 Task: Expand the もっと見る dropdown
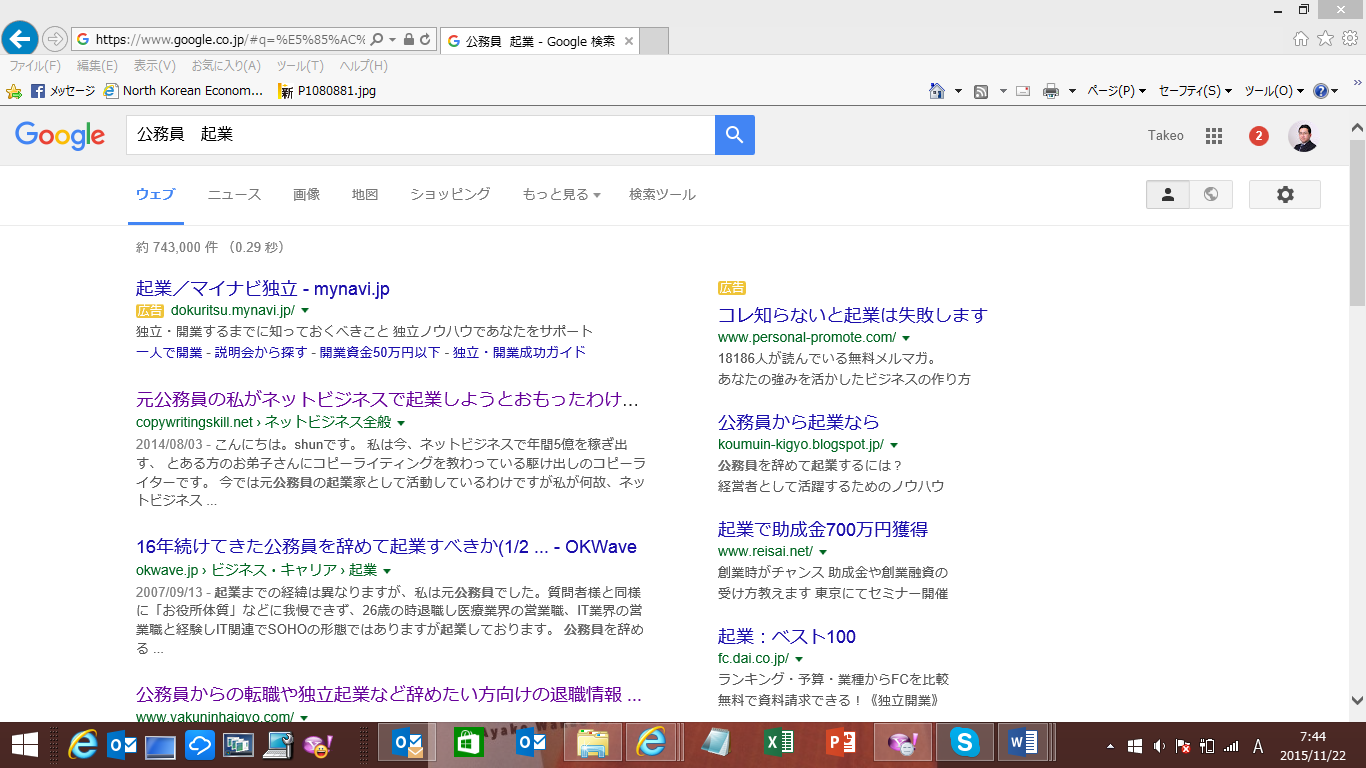[x=561, y=195]
